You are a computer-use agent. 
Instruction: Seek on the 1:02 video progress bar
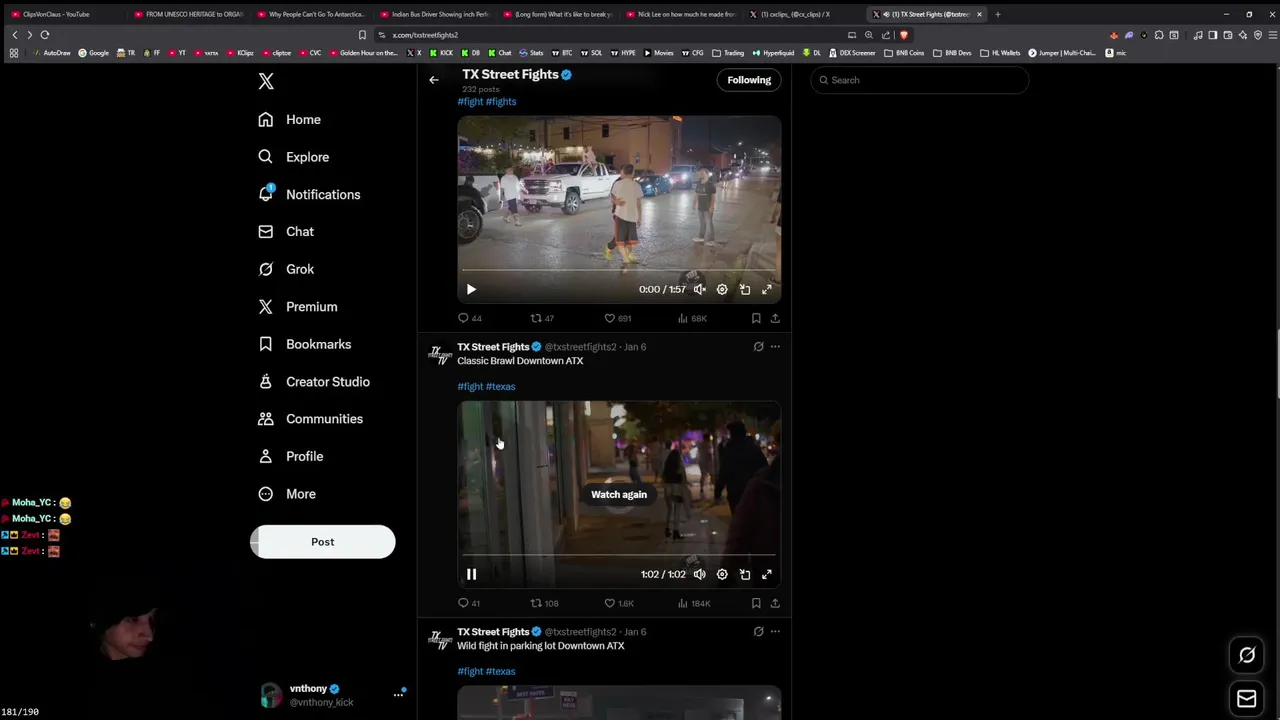tap(619, 555)
